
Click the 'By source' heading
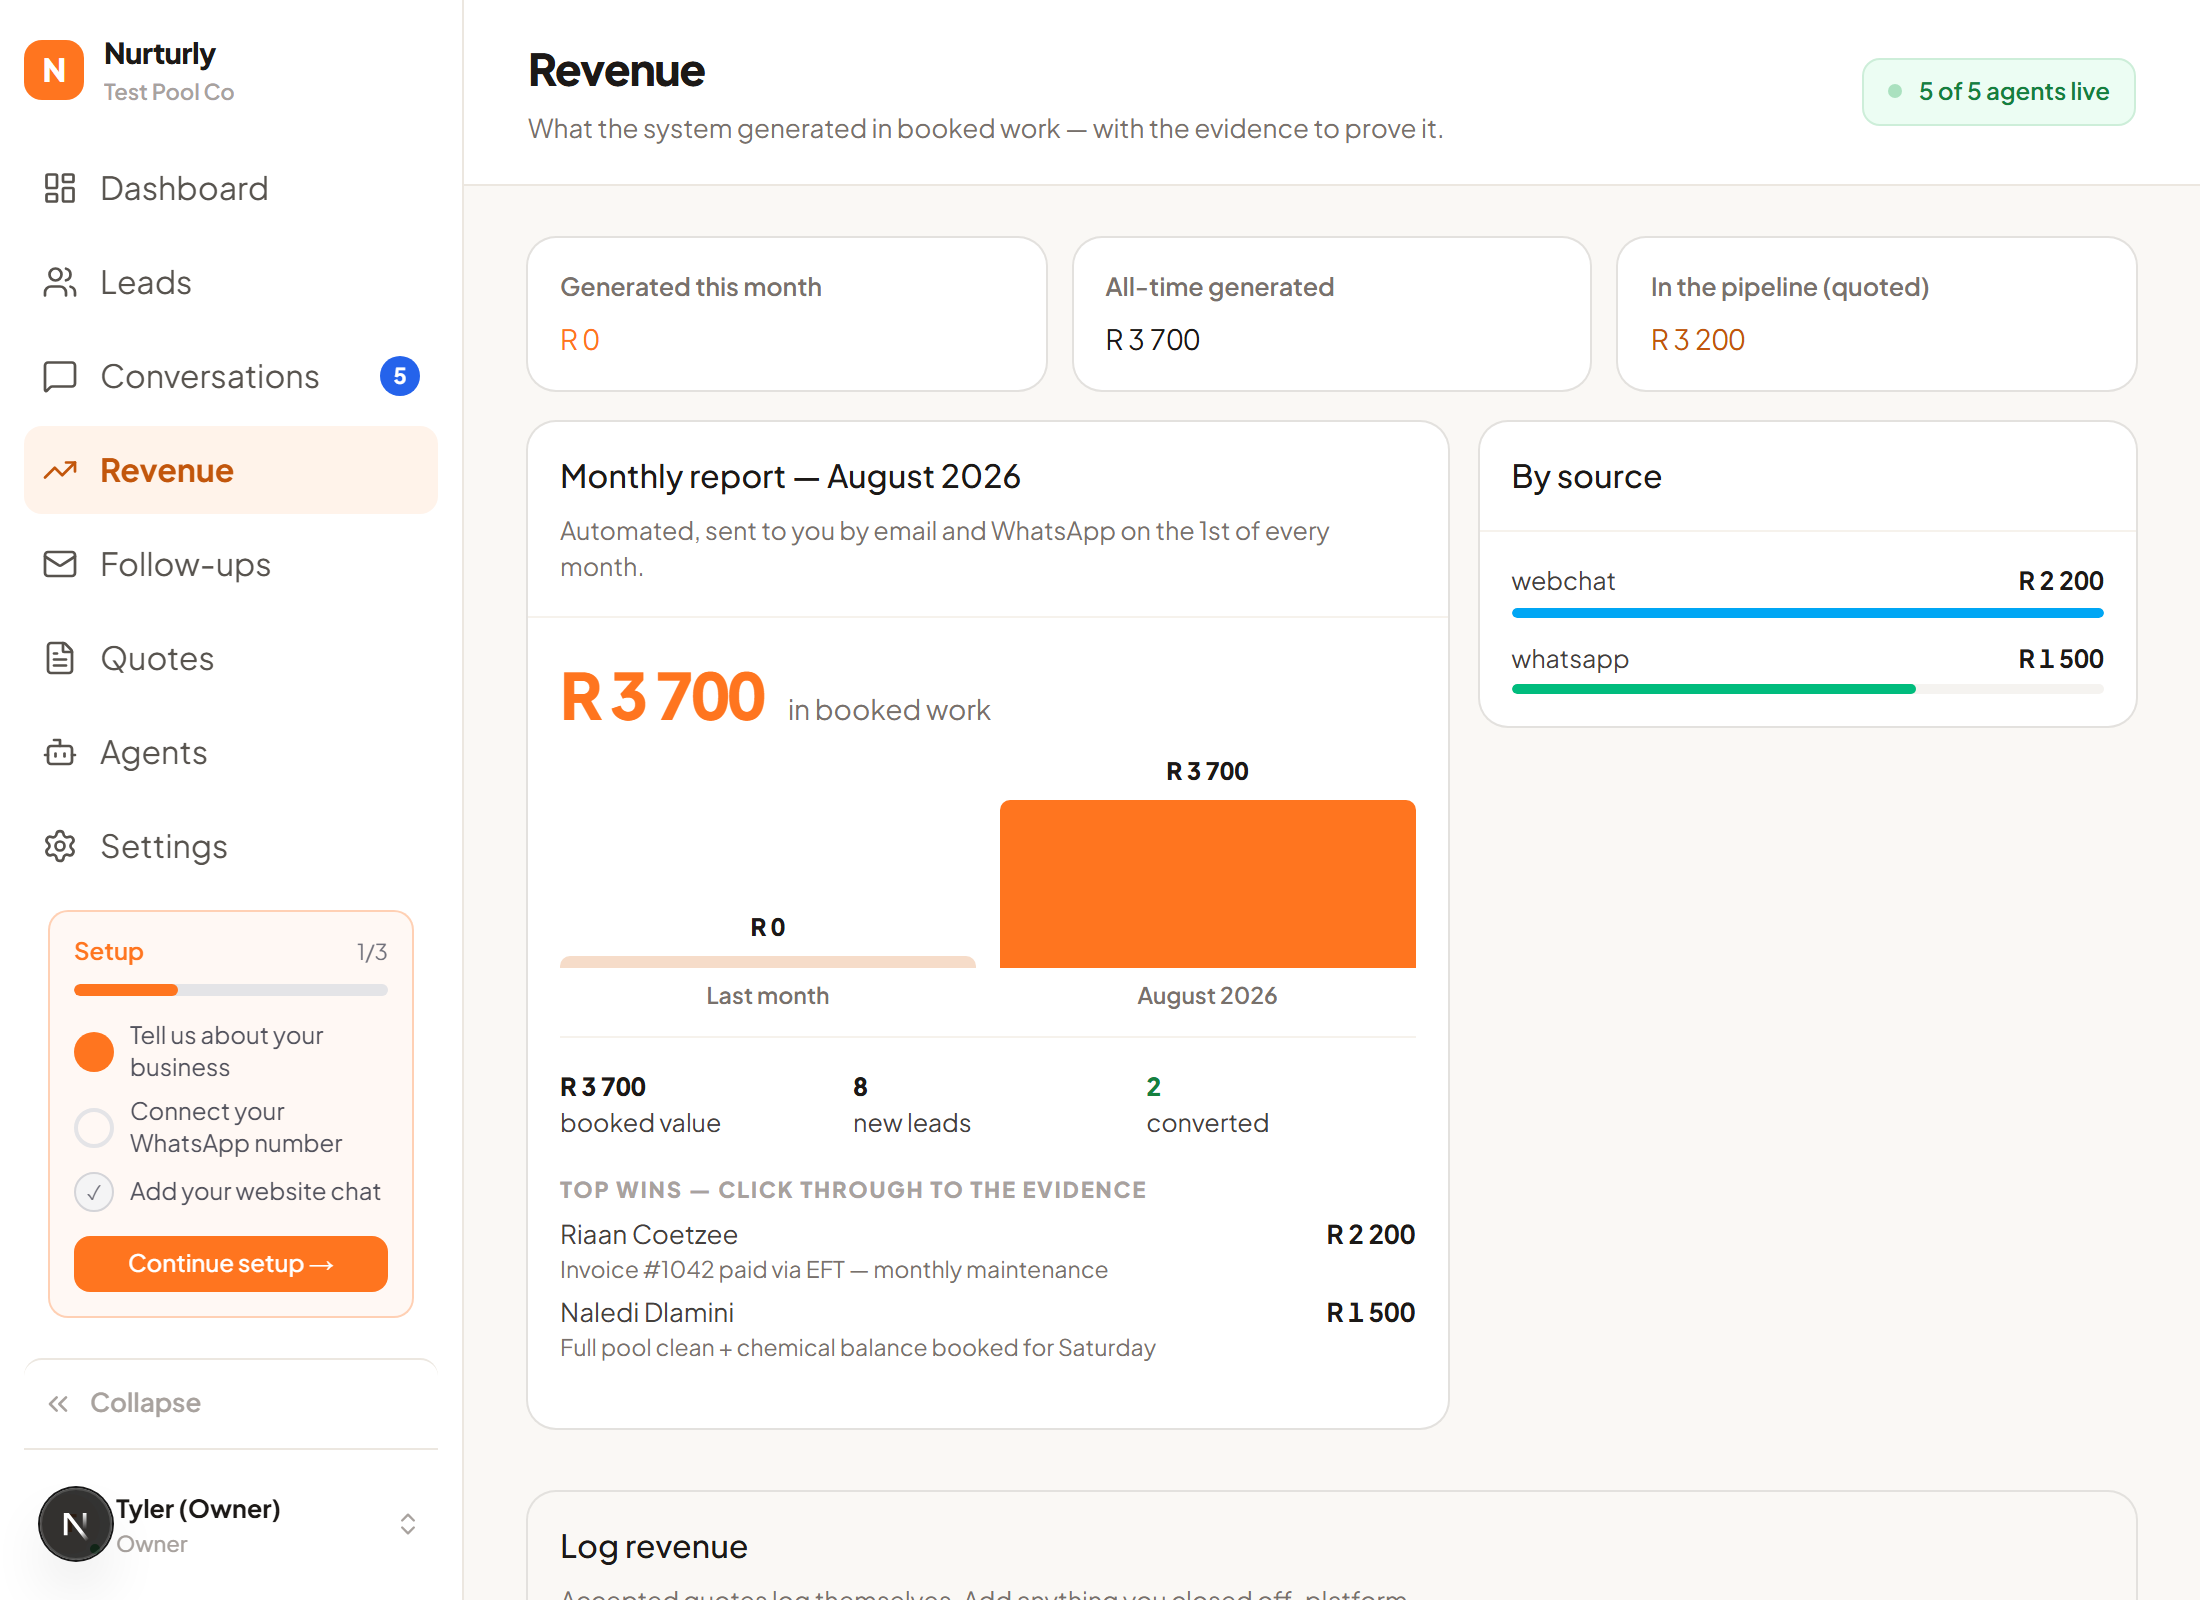(1586, 477)
